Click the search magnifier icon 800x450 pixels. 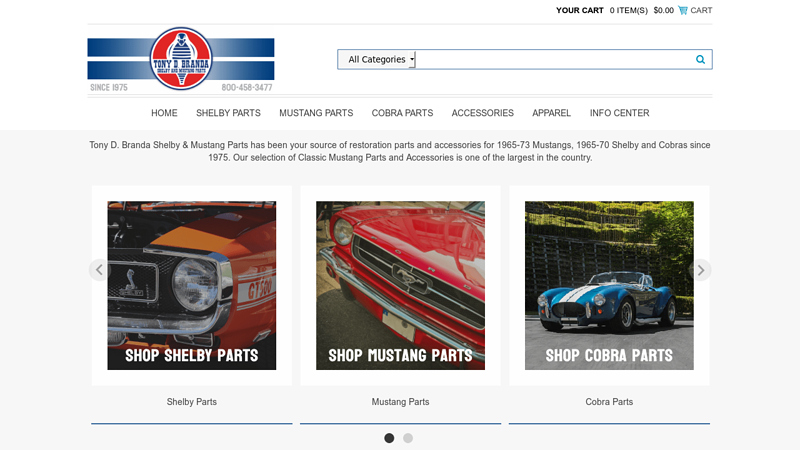pyautogui.click(x=700, y=59)
